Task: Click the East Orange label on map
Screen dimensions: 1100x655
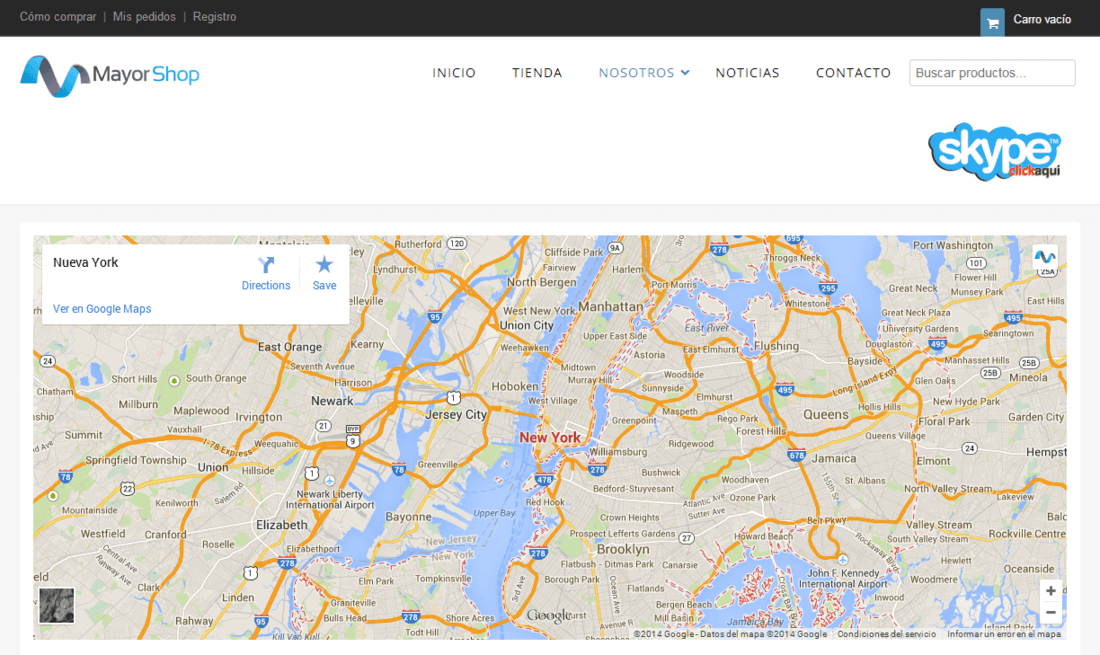Action: 290,346
